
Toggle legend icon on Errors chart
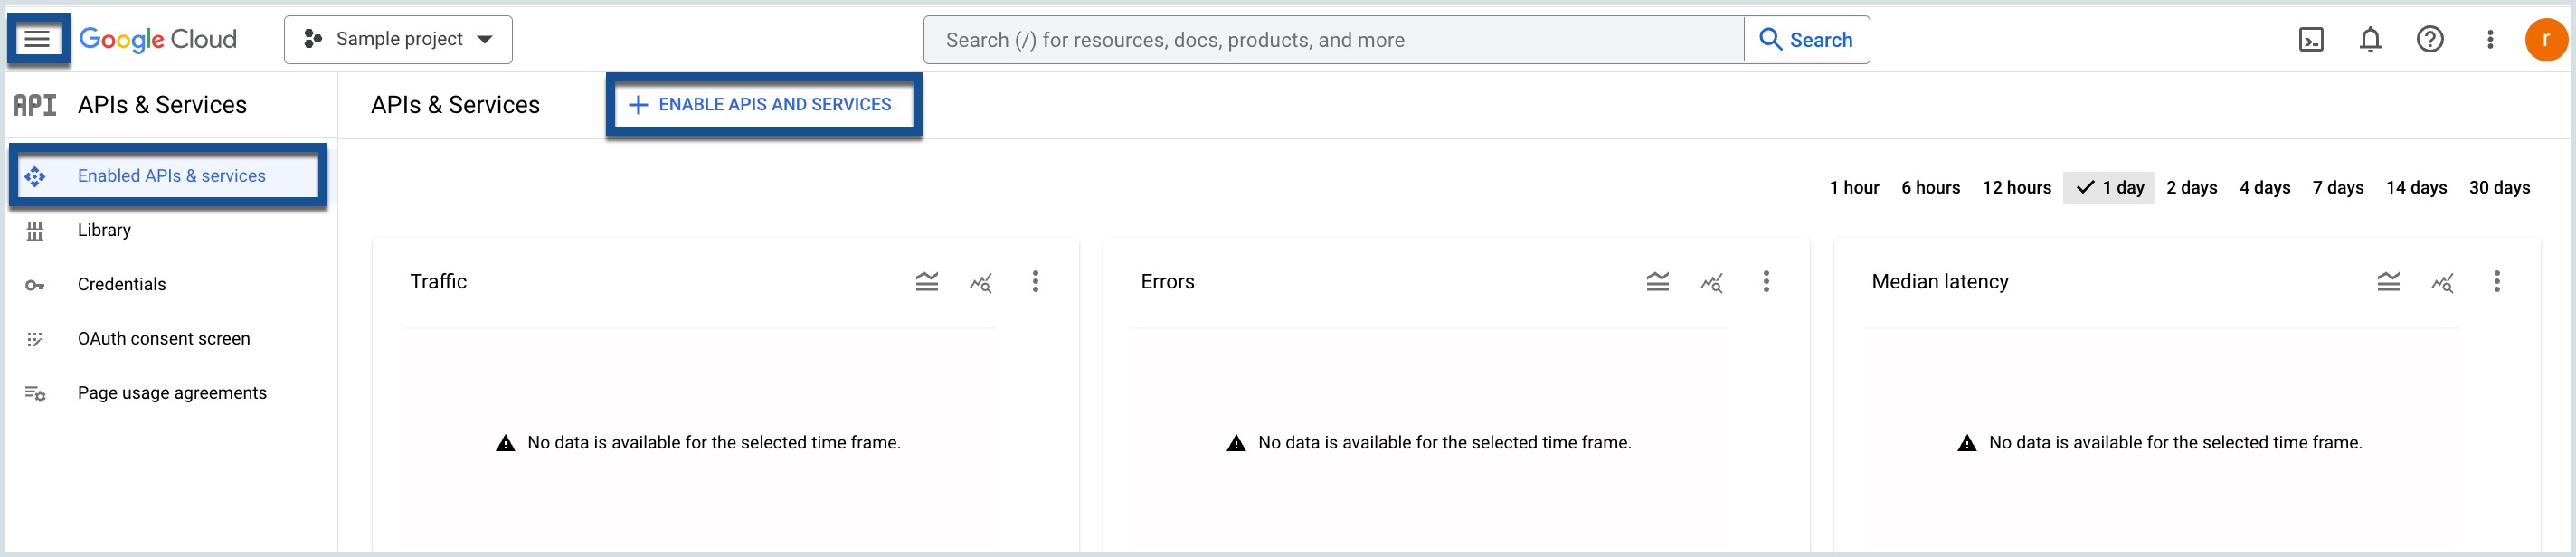coord(1657,282)
